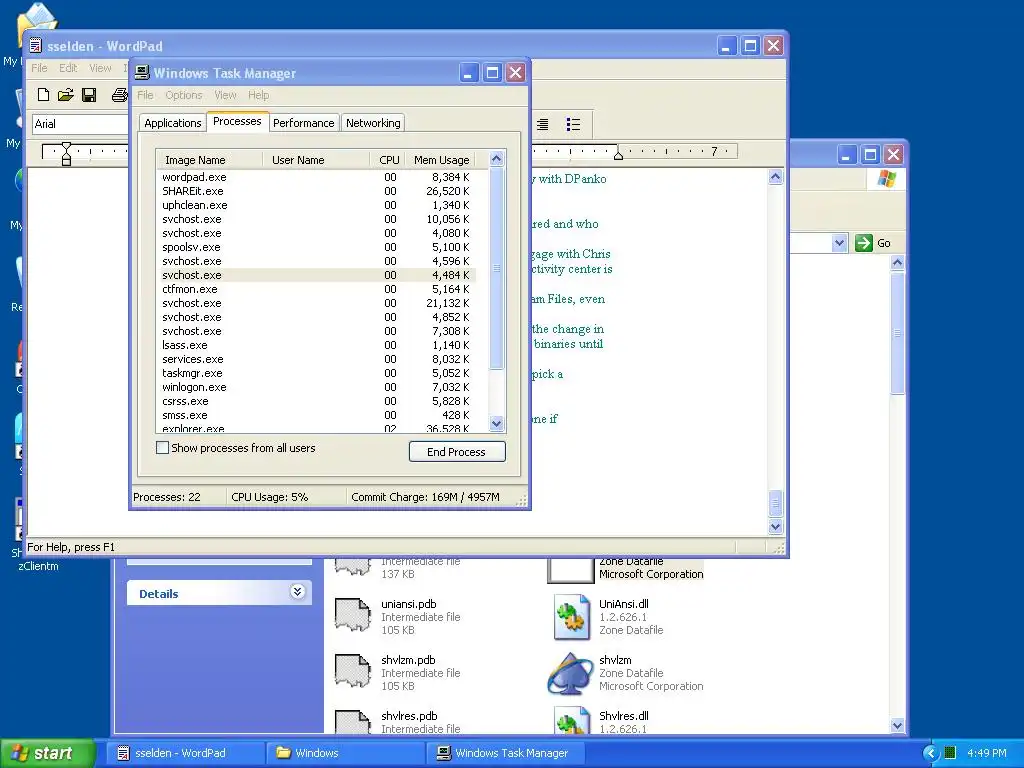Click the bullets list icon in WordPad

(x=573, y=124)
